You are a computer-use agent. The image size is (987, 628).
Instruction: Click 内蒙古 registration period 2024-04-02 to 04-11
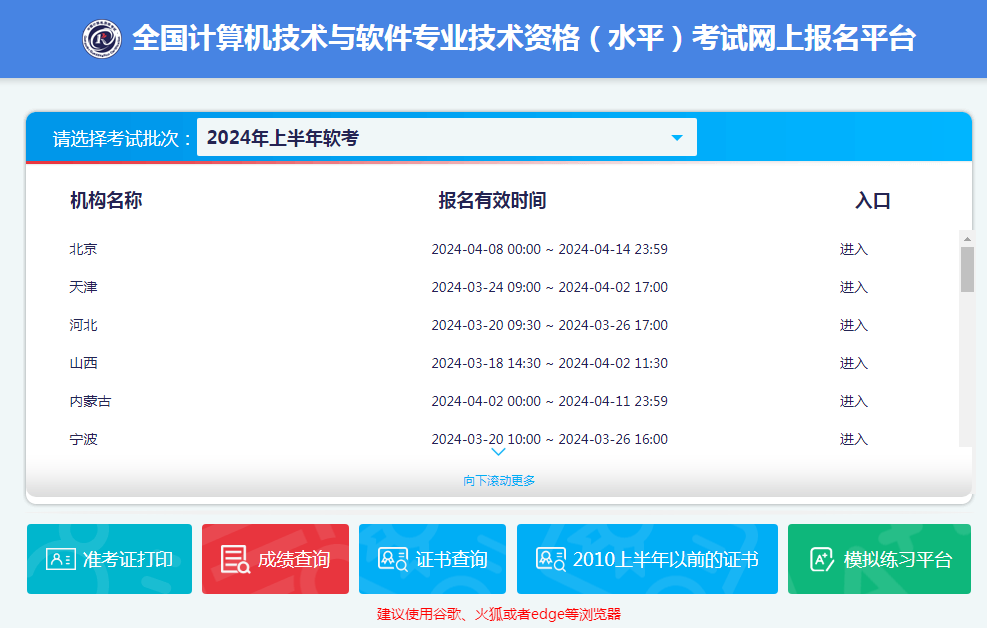[x=550, y=401]
